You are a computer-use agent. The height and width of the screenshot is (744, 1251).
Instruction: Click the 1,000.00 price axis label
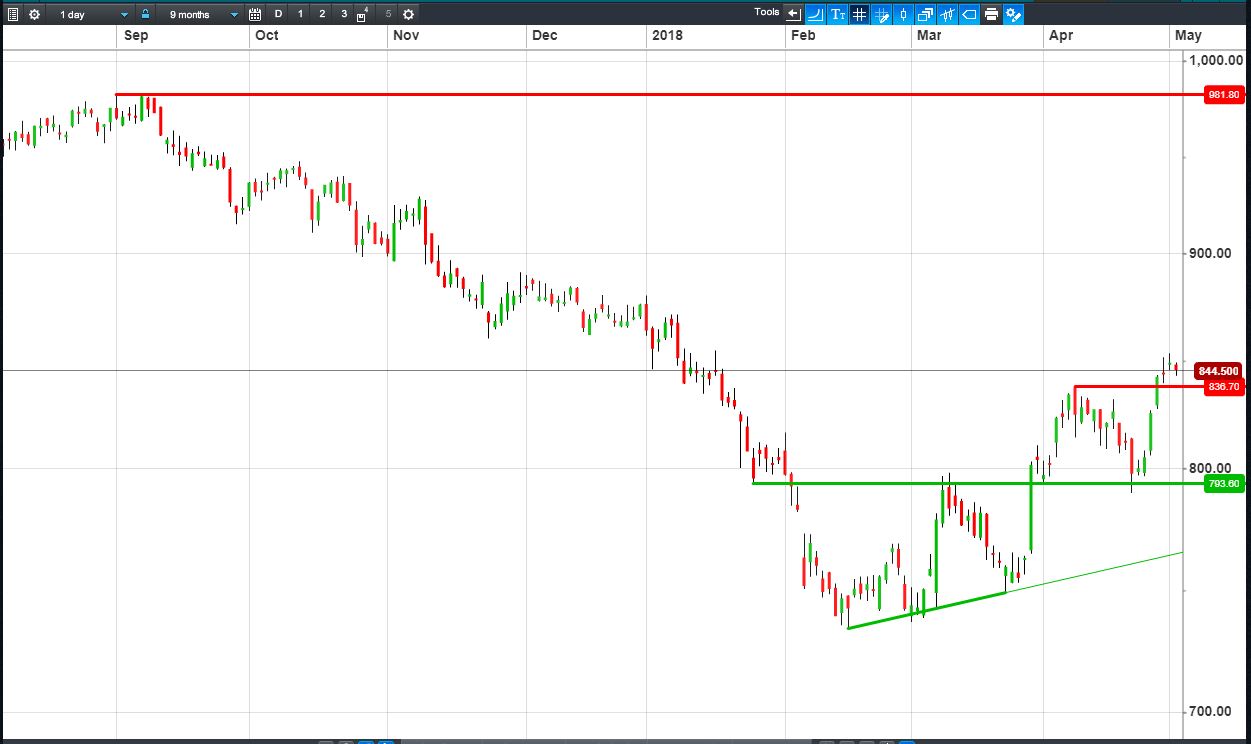click(1215, 60)
